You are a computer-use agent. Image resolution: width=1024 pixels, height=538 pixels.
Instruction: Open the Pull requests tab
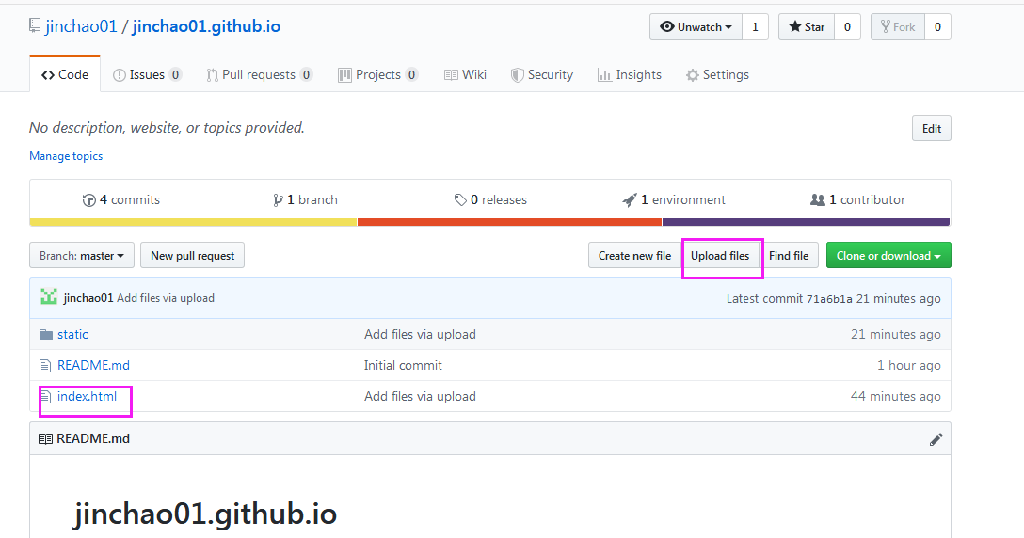coord(259,74)
